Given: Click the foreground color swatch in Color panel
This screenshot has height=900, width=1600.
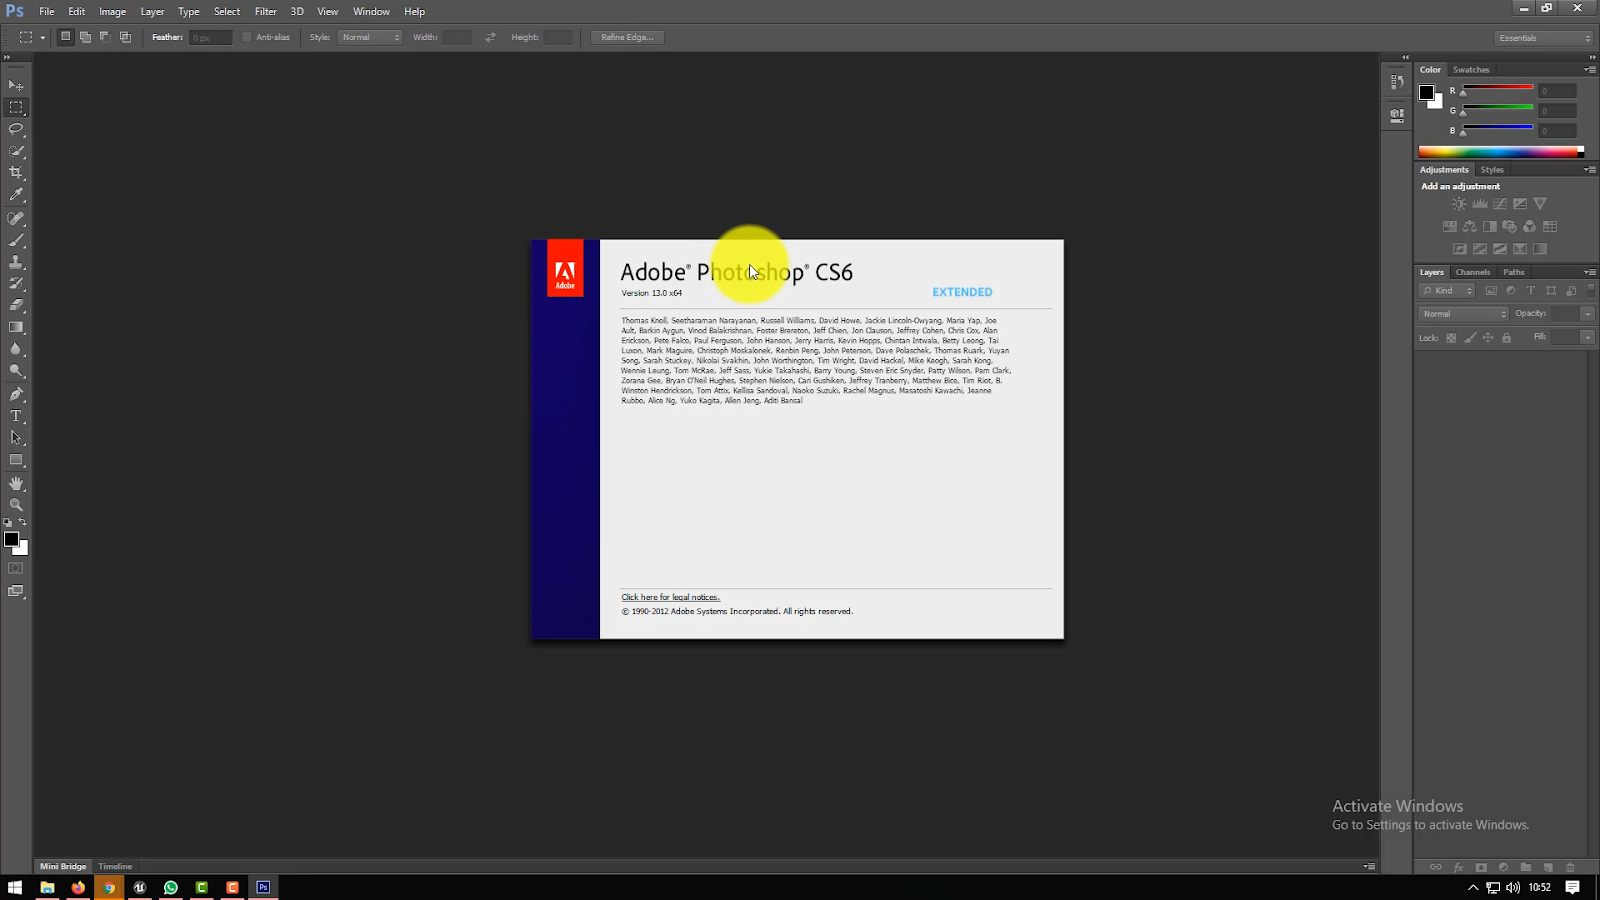Looking at the screenshot, I should [1426, 92].
